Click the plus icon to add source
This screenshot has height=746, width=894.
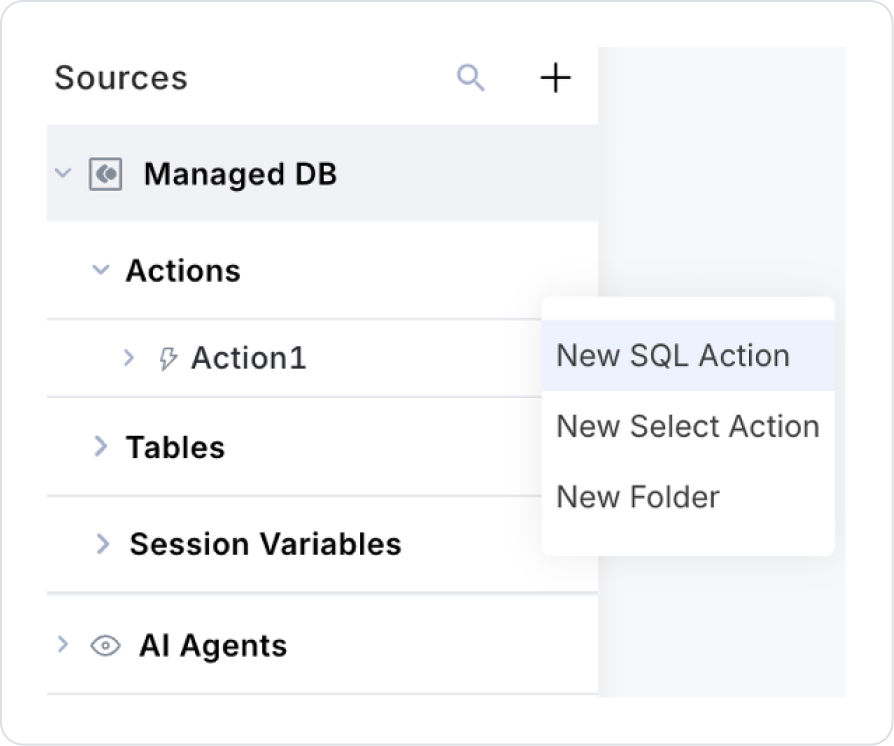coord(555,78)
